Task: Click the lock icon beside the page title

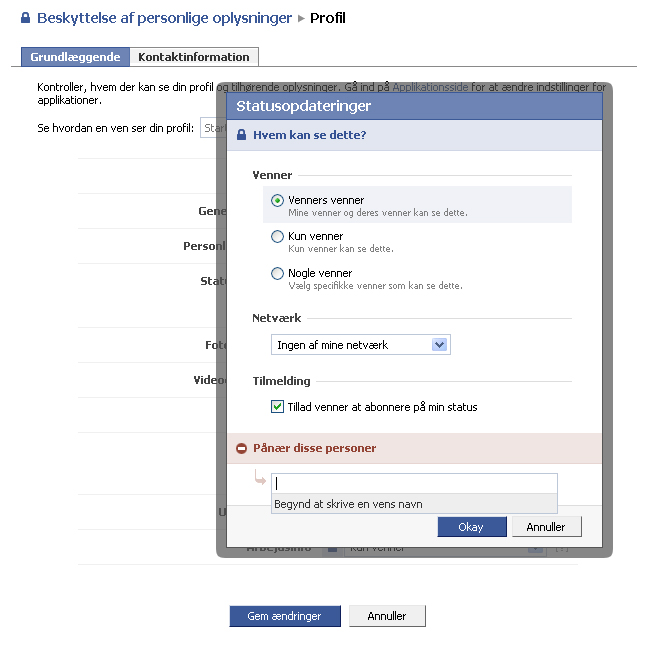Action: [26, 18]
